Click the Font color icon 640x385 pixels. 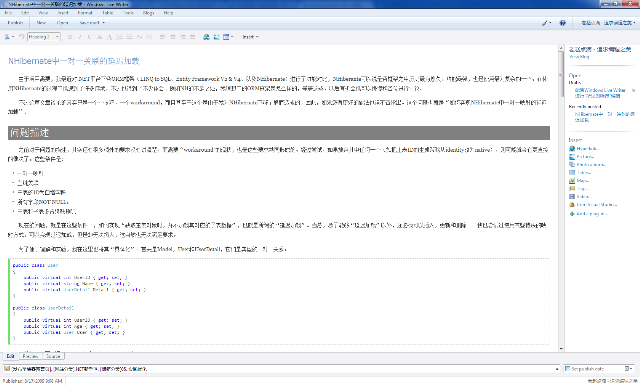click(x=109, y=37)
